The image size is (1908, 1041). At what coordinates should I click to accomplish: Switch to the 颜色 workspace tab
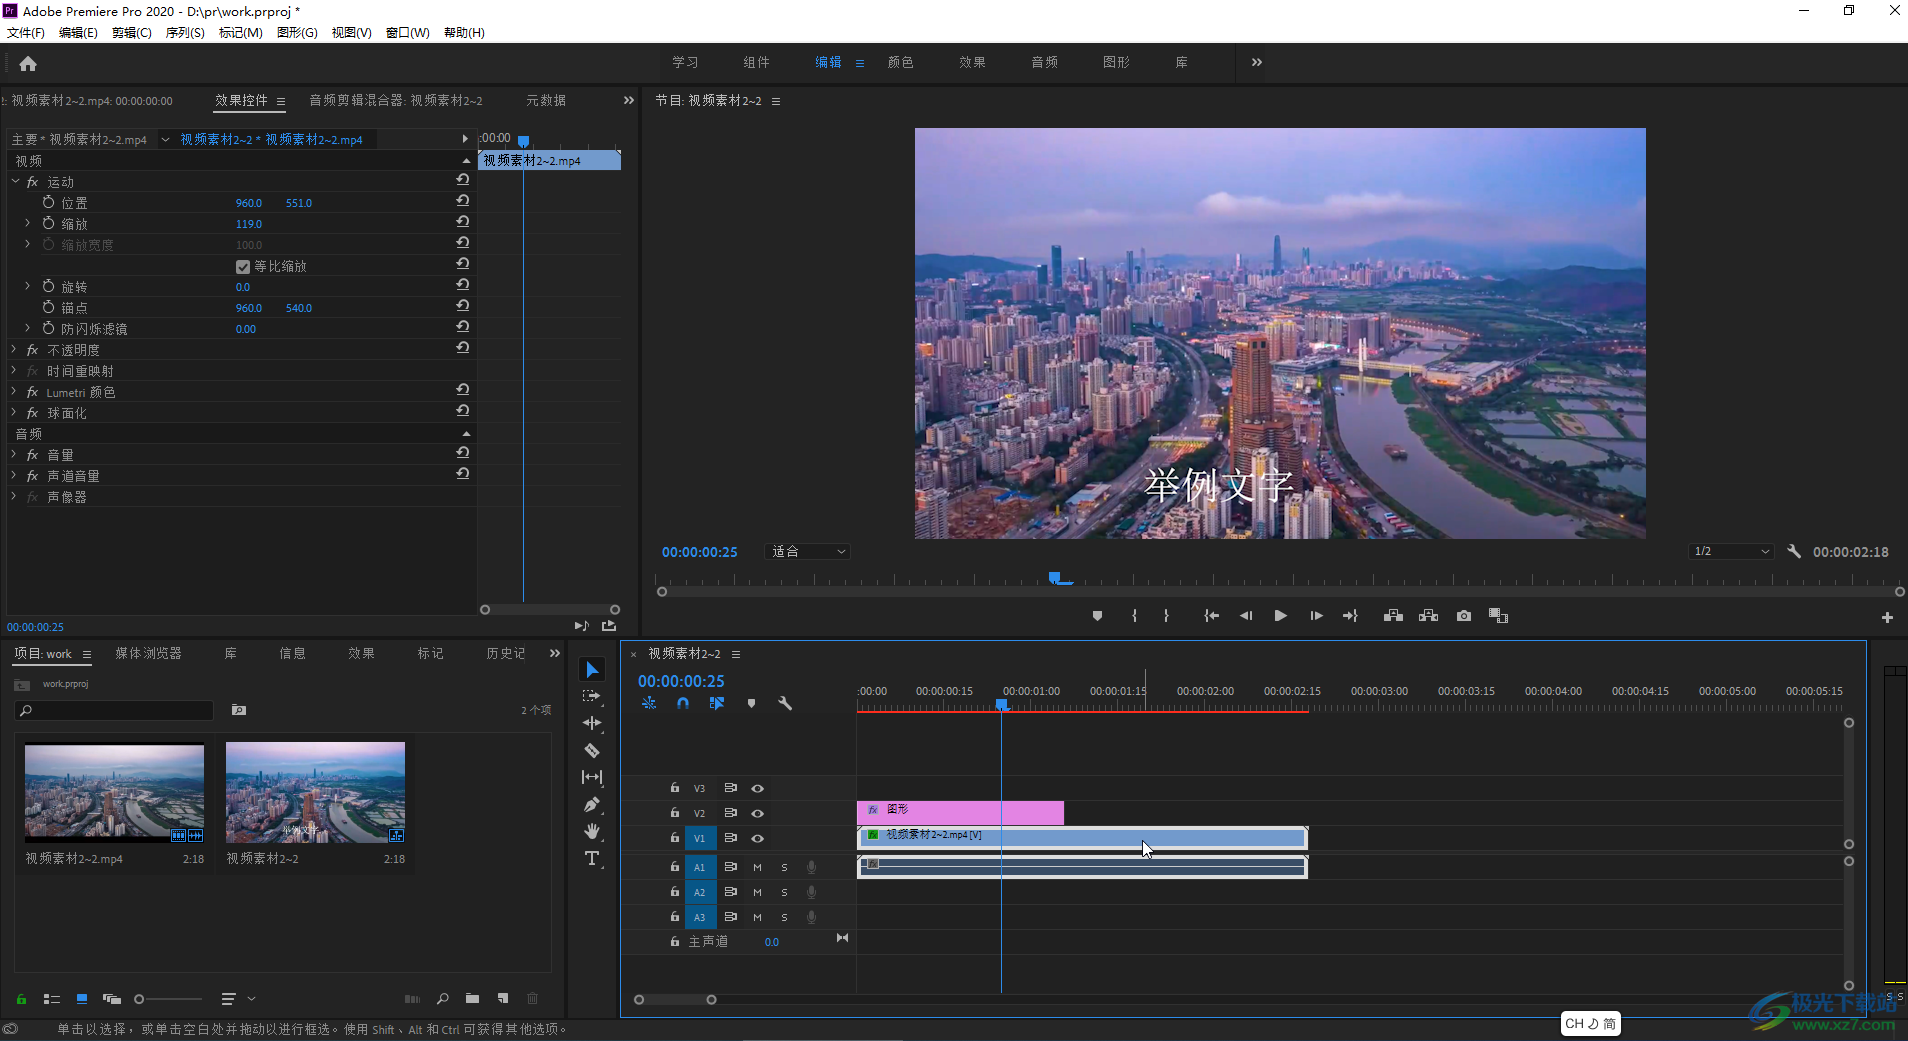900,62
